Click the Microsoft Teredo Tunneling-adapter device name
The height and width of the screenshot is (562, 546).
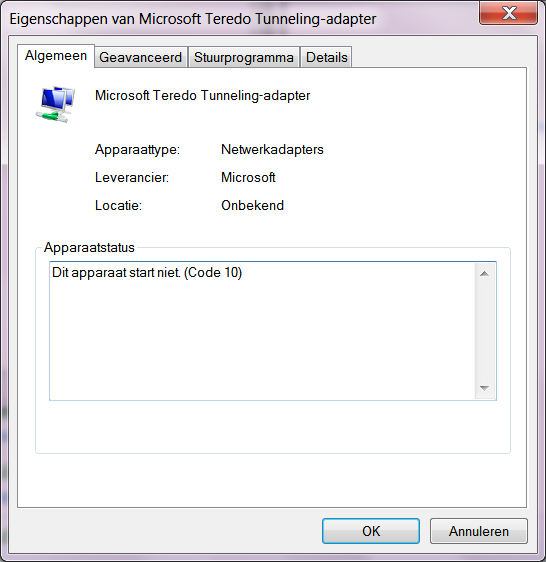(x=203, y=96)
